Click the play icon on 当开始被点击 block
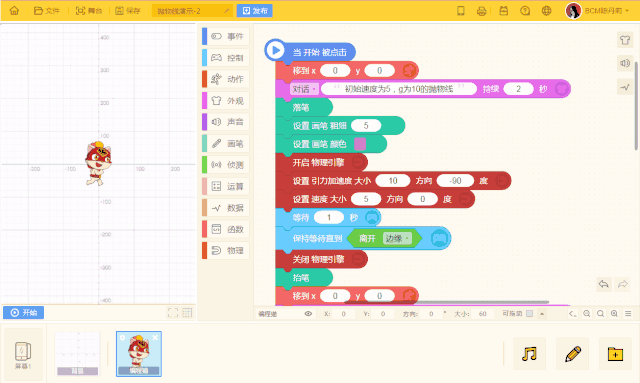The image size is (640, 383). pos(276,50)
